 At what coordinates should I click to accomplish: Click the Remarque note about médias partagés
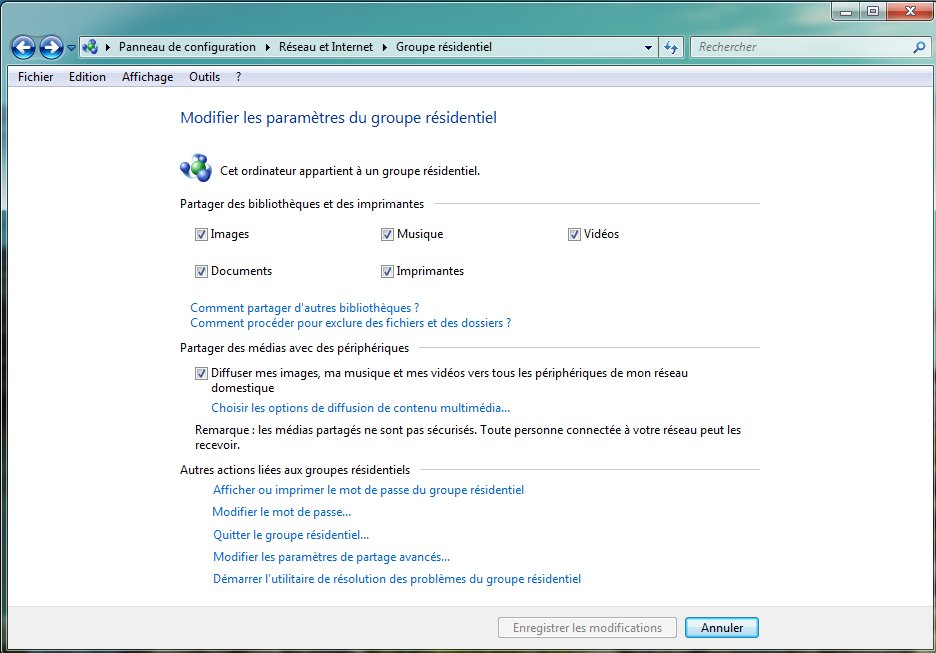[x=468, y=438]
